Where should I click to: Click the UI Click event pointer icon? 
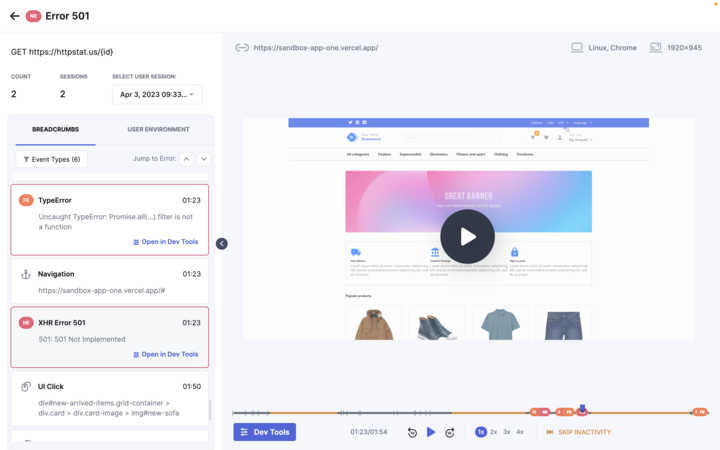26,386
